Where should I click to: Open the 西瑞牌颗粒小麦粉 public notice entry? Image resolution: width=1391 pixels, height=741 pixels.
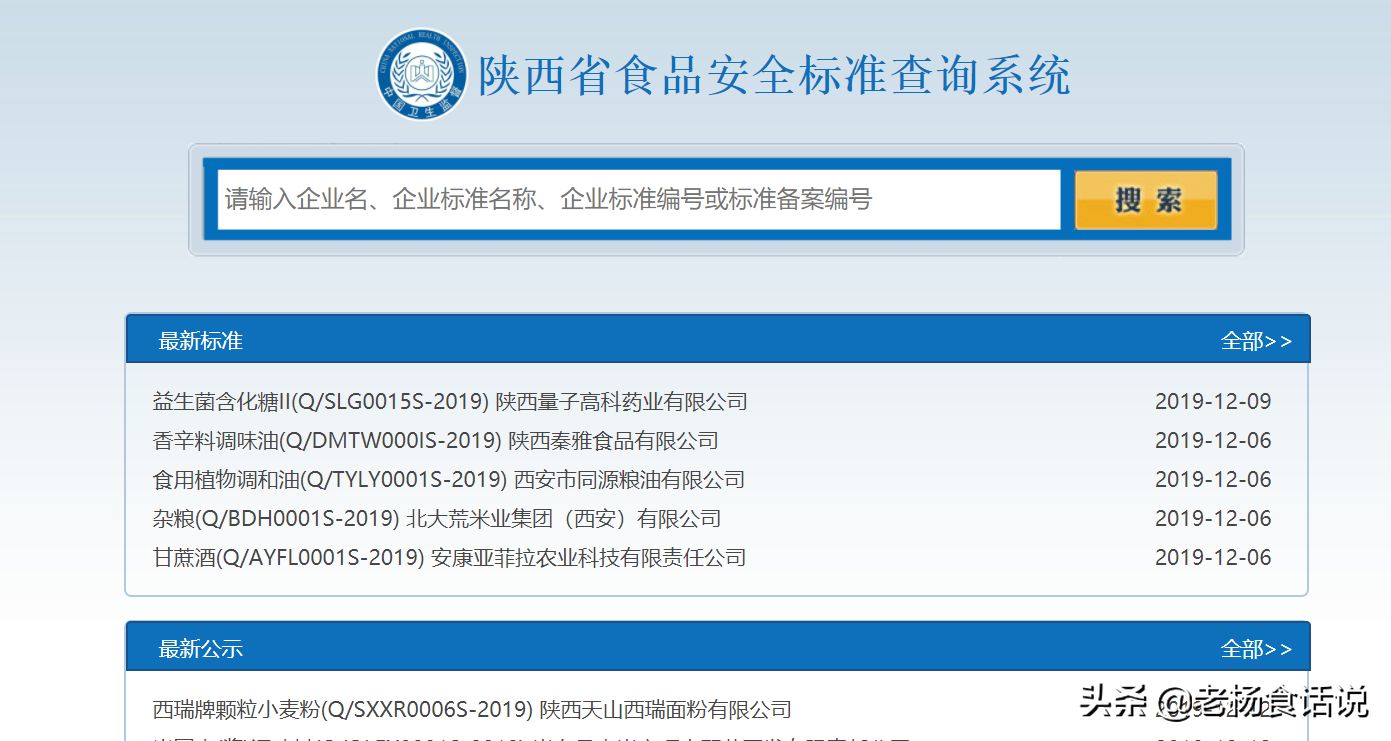point(471,710)
